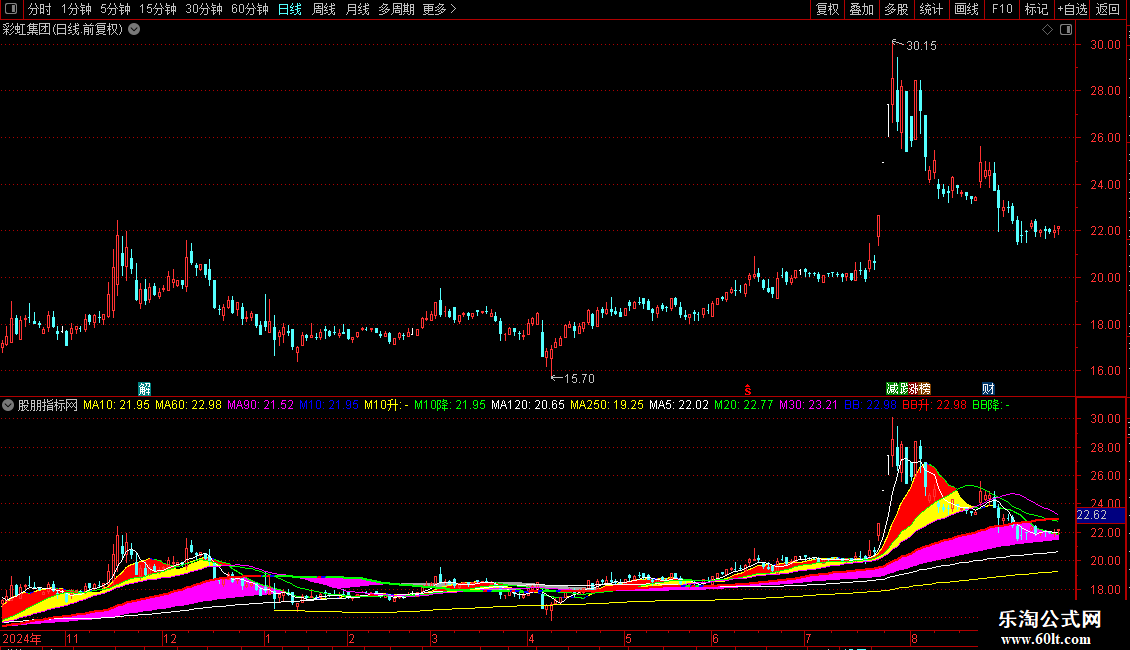
Task: Click the 解 event marker on chart
Action: point(145,389)
